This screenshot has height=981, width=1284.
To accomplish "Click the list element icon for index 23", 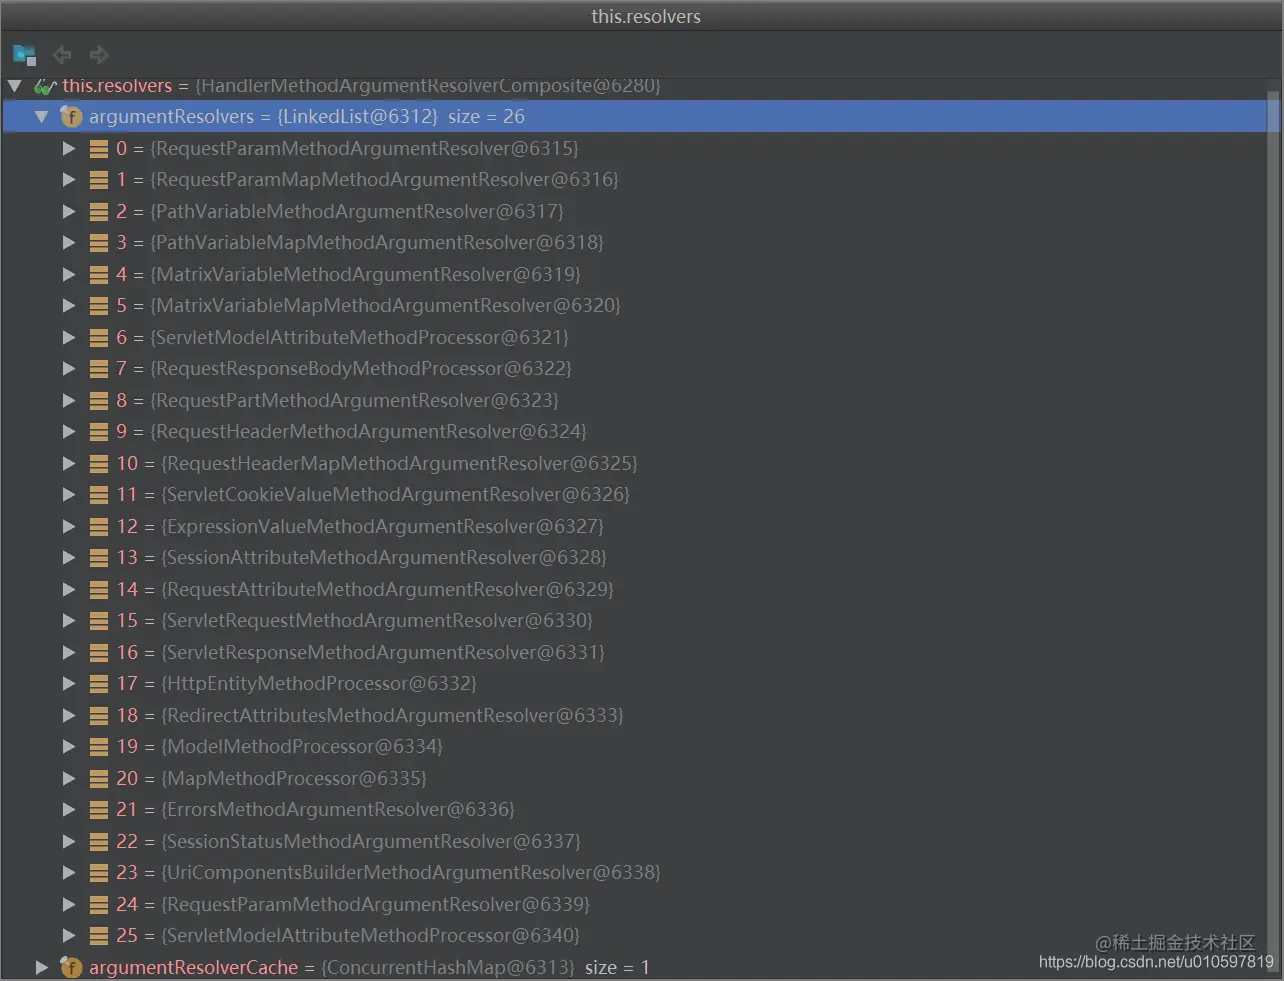I will pos(99,873).
